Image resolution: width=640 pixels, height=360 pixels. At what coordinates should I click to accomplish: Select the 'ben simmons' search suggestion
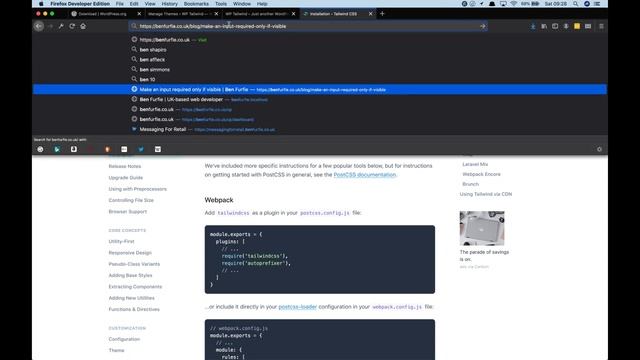click(x=320, y=69)
